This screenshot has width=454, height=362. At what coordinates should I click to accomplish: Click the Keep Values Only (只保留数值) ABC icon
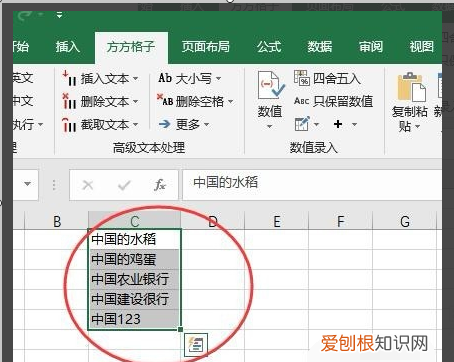[x=302, y=101]
